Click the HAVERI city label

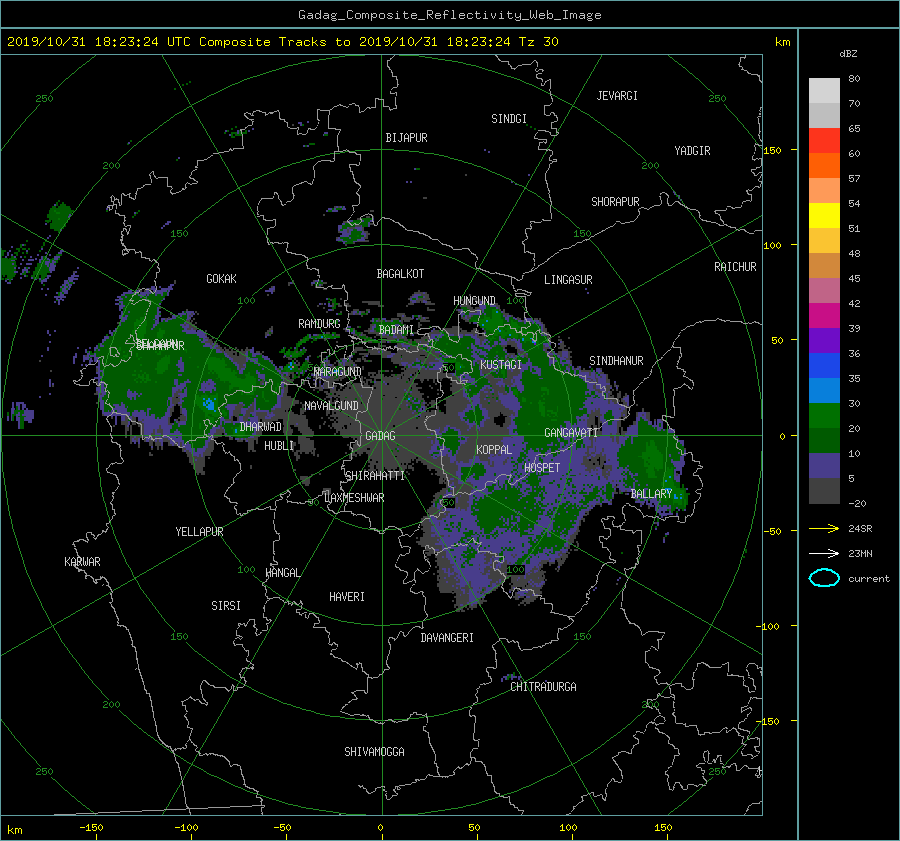[x=347, y=597]
